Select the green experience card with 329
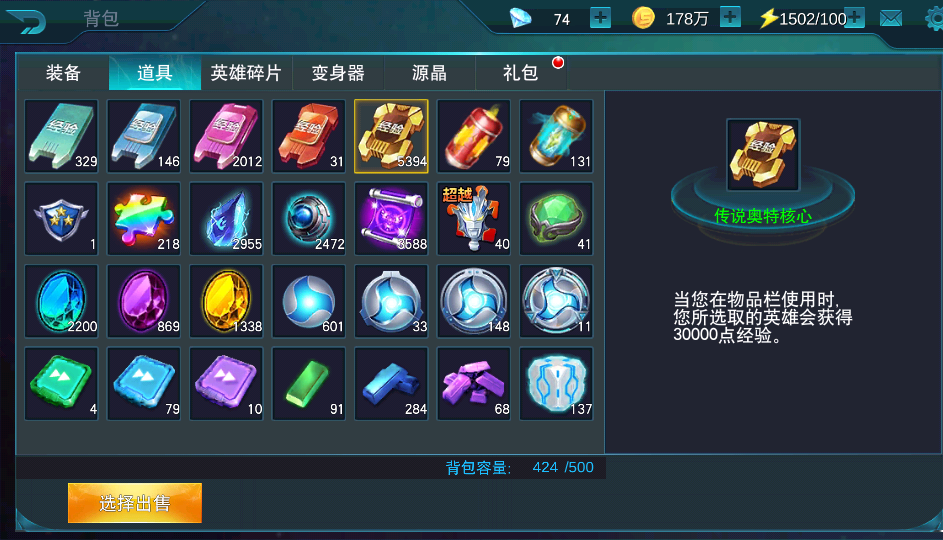This screenshot has height=540, width=943. click(x=61, y=137)
